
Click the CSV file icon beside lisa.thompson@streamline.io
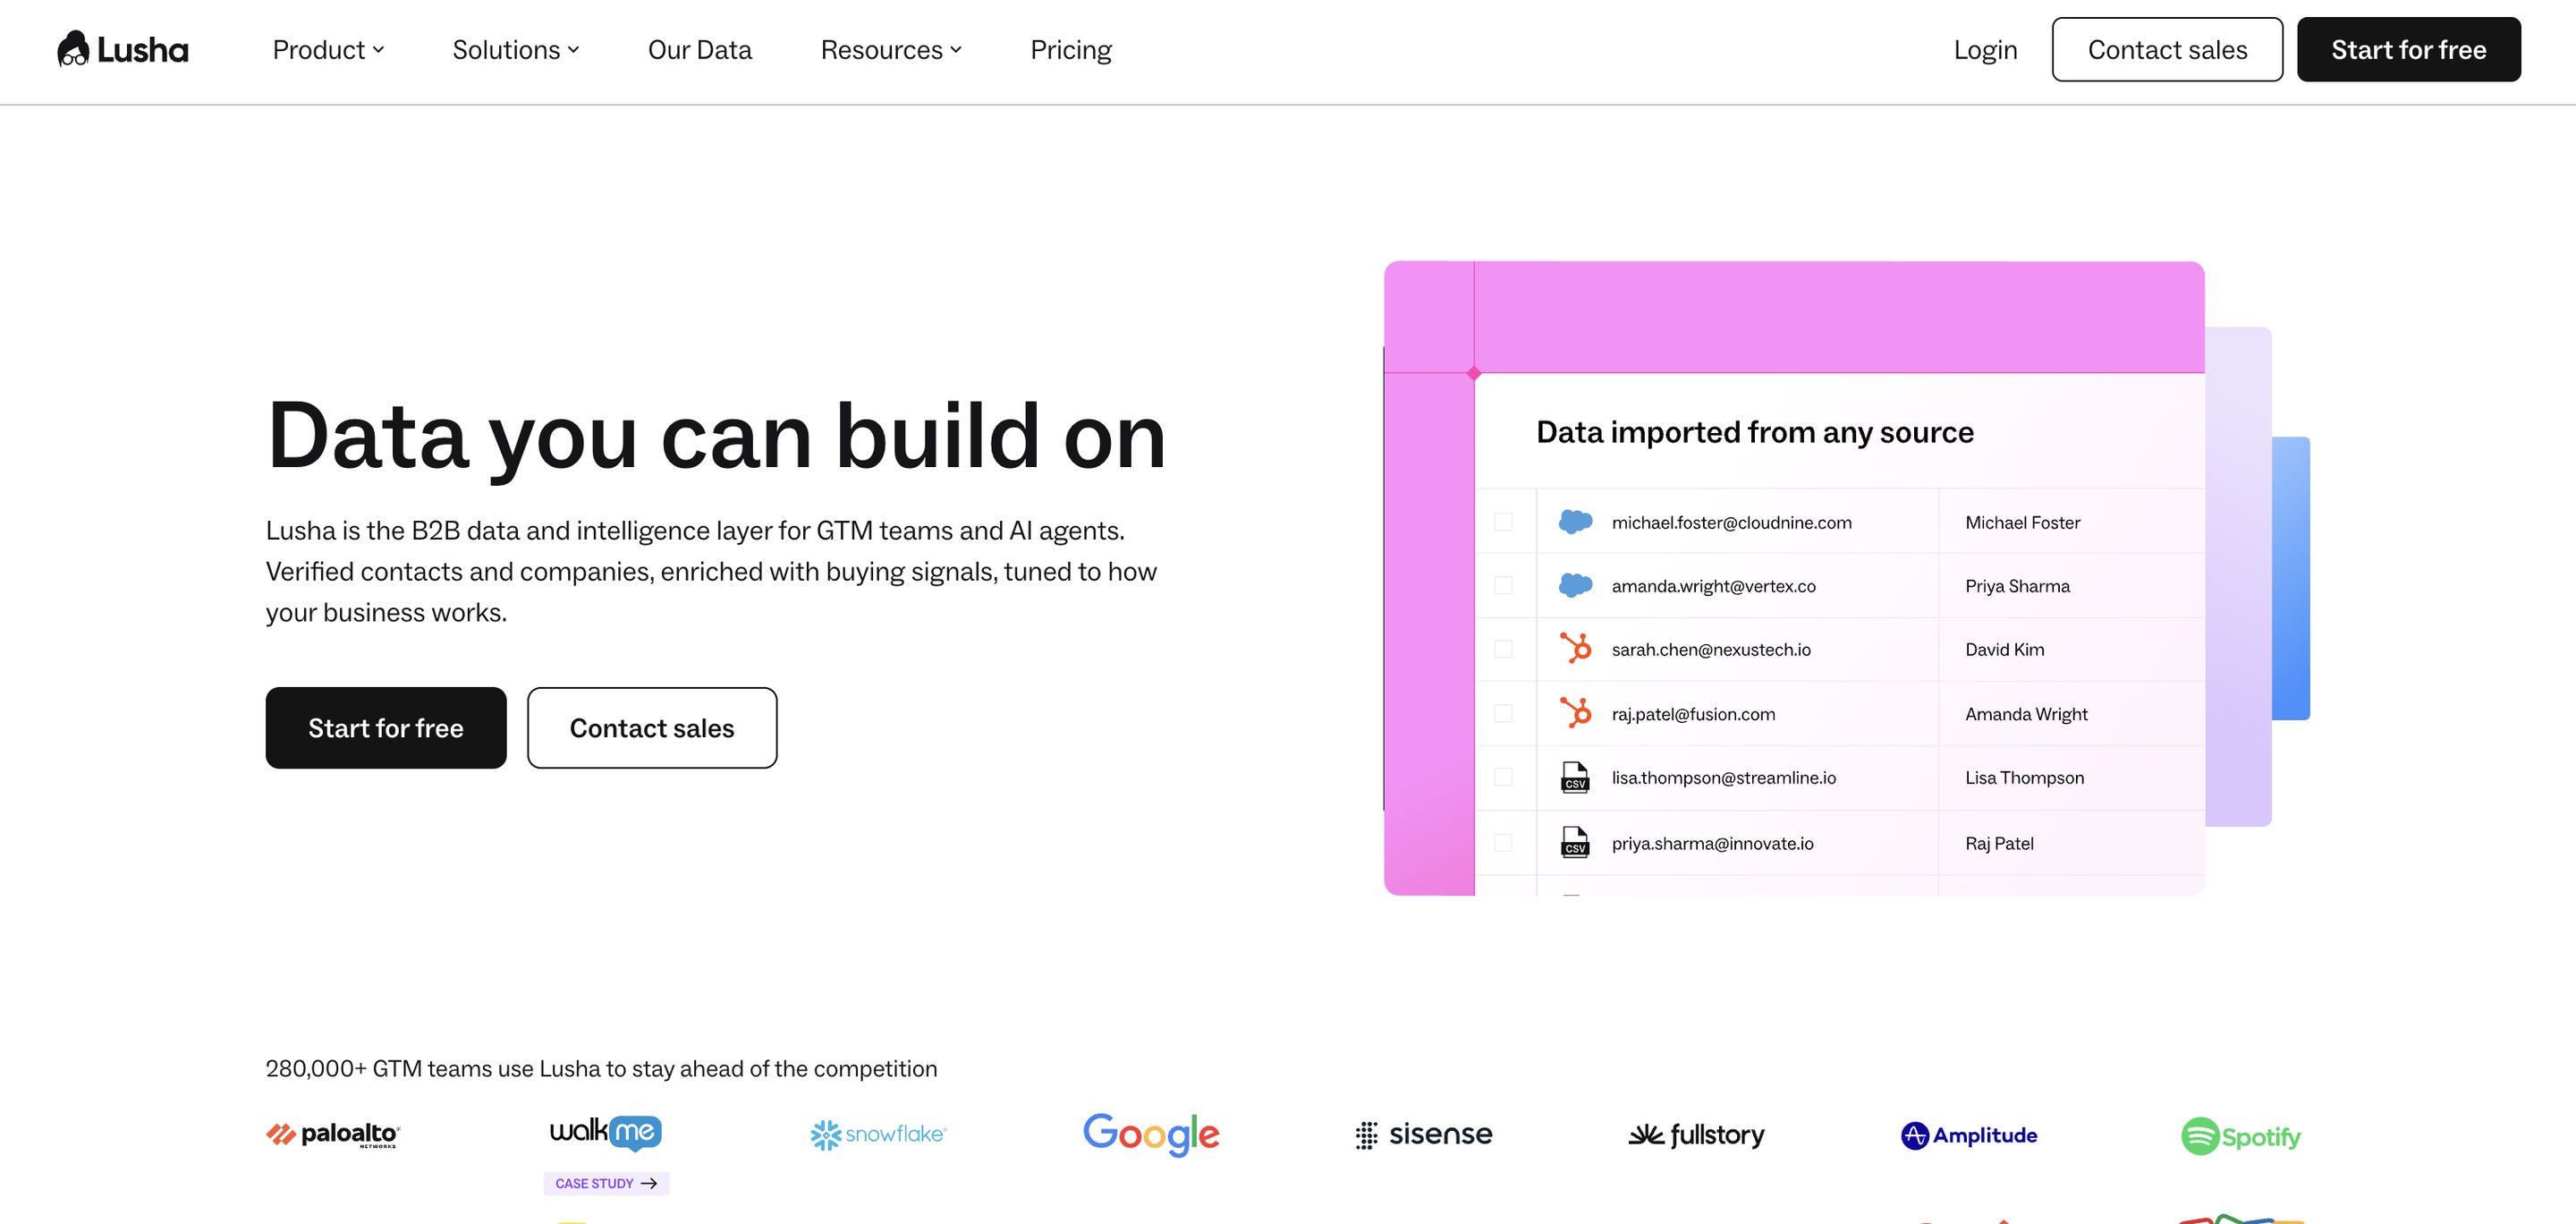1575,777
